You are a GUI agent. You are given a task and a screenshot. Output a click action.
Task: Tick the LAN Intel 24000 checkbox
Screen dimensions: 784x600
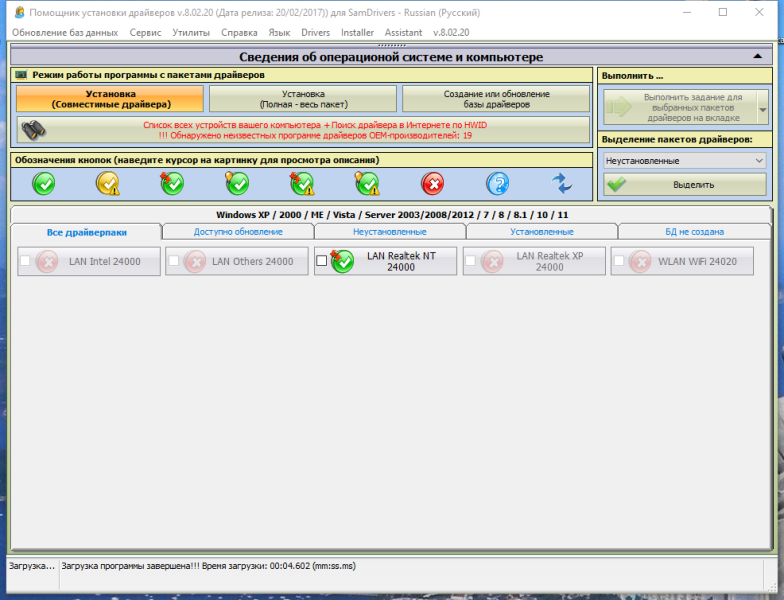(25, 261)
